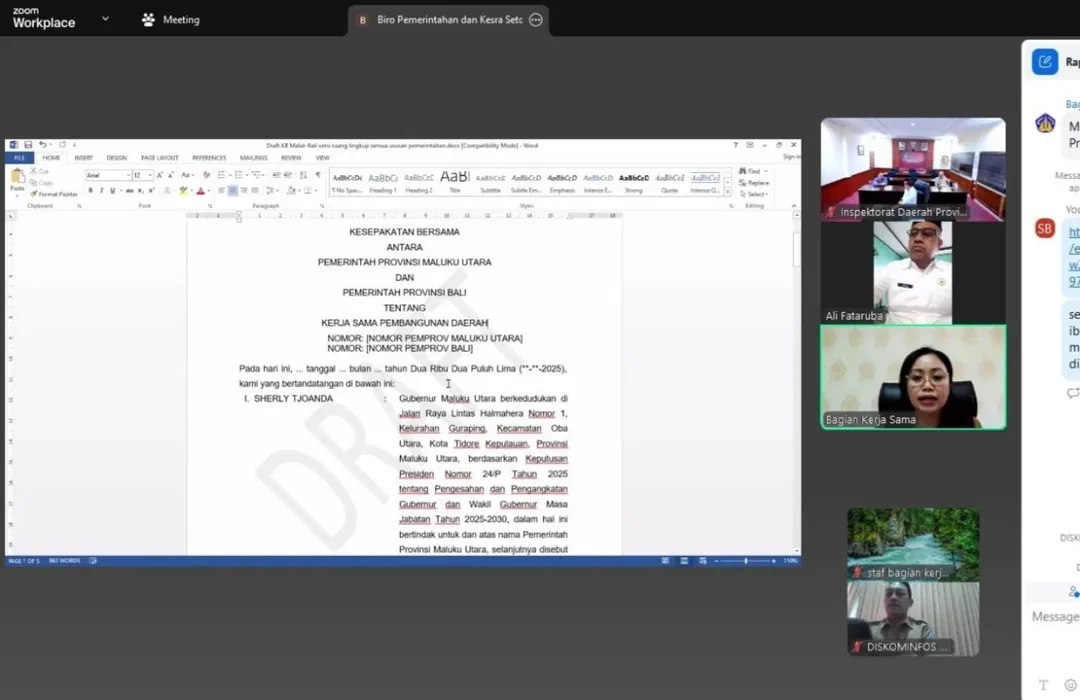The width and height of the screenshot is (1080, 700).
Task: Click Replace in the Editing group
Action: (757, 183)
